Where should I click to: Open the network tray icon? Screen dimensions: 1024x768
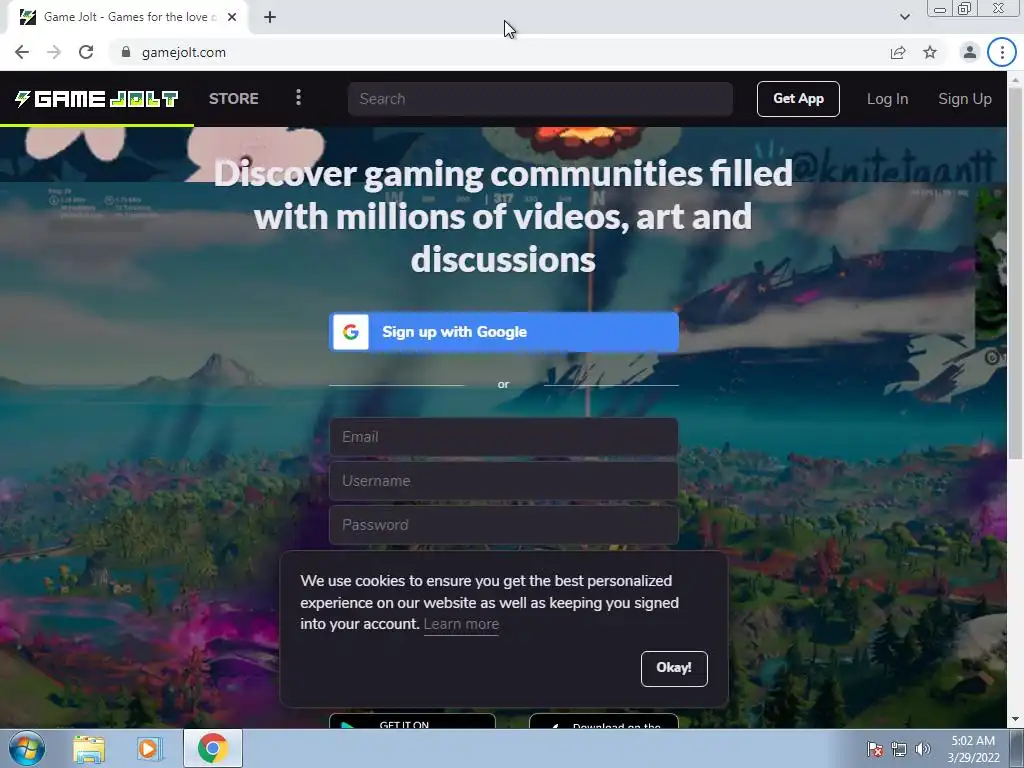pyautogui.click(x=899, y=749)
